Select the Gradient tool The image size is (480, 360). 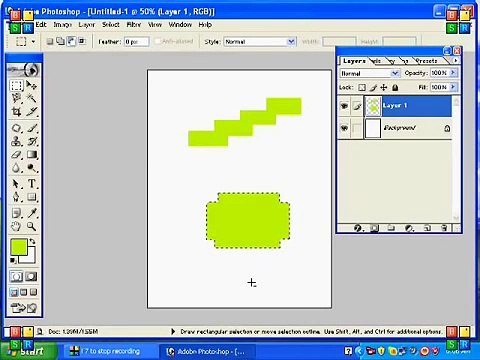point(32,155)
